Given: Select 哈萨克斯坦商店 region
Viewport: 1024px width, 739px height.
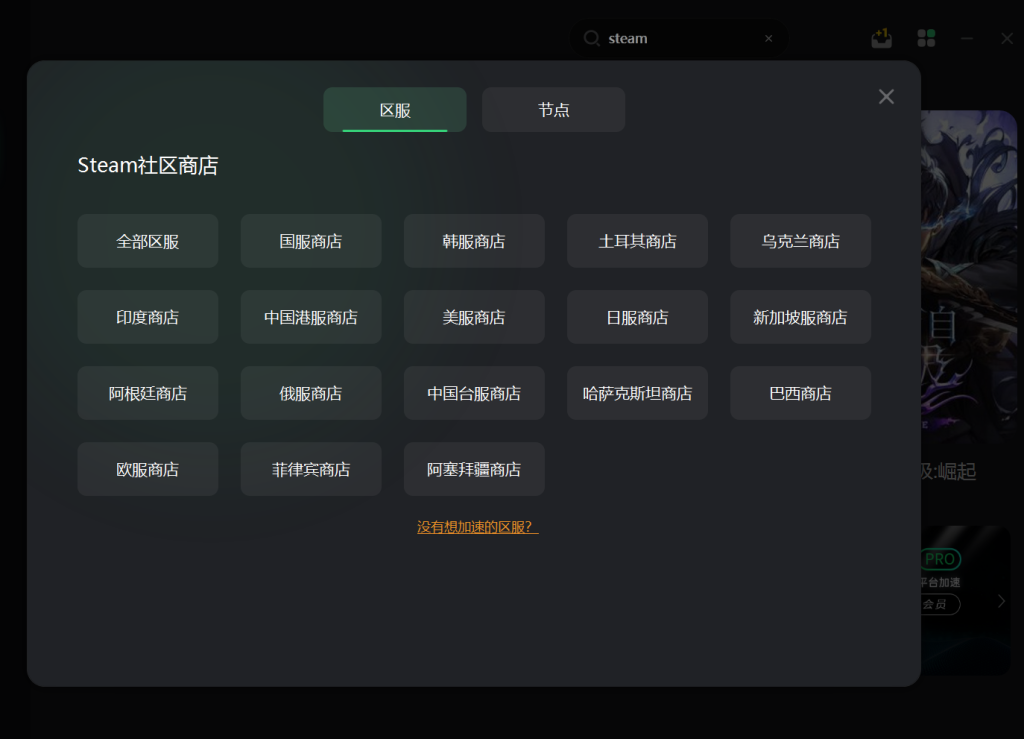Looking at the screenshot, I should click(637, 393).
